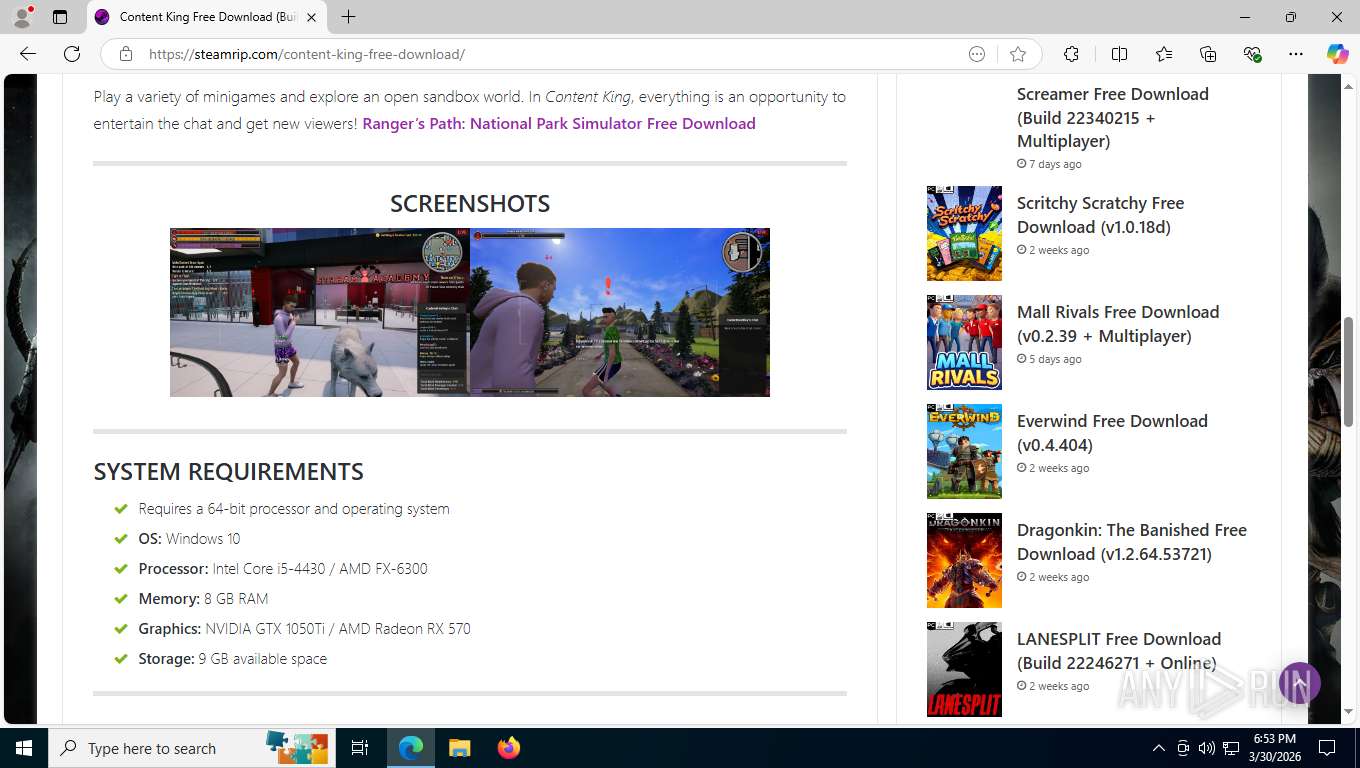
Task: Reload the current page
Action: coord(72,54)
